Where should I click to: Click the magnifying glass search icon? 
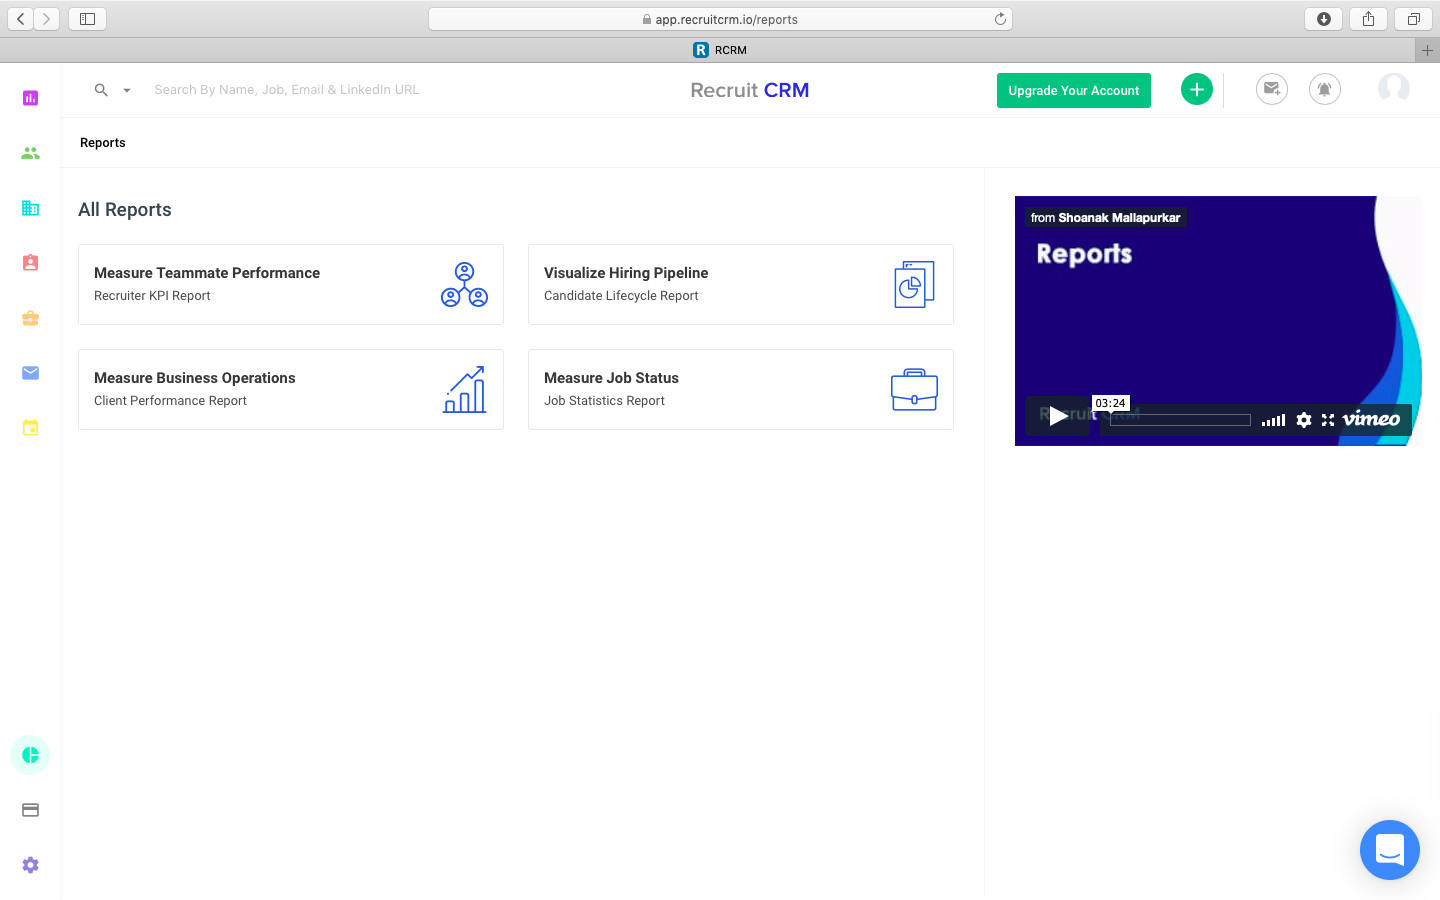click(x=101, y=90)
